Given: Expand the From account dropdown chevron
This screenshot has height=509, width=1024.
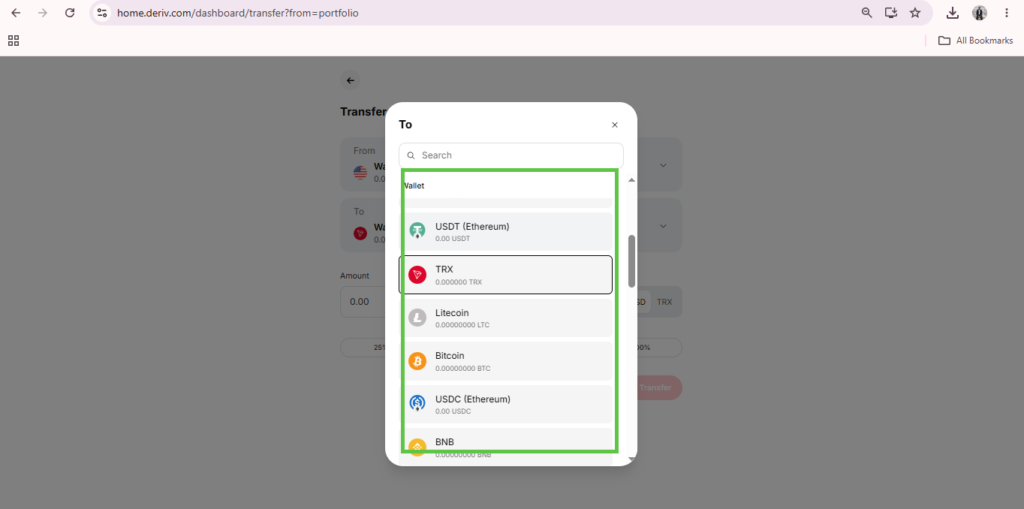Looking at the screenshot, I should 663,165.
